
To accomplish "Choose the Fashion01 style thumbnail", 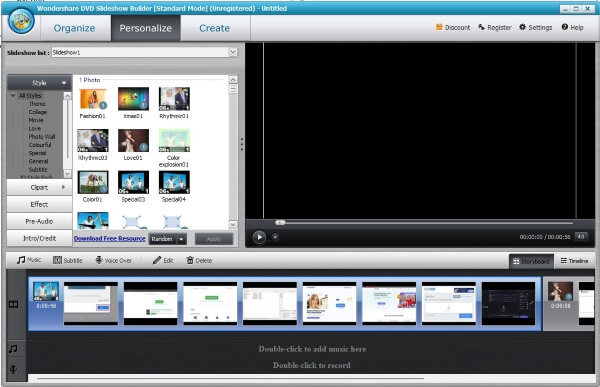I will (x=93, y=99).
